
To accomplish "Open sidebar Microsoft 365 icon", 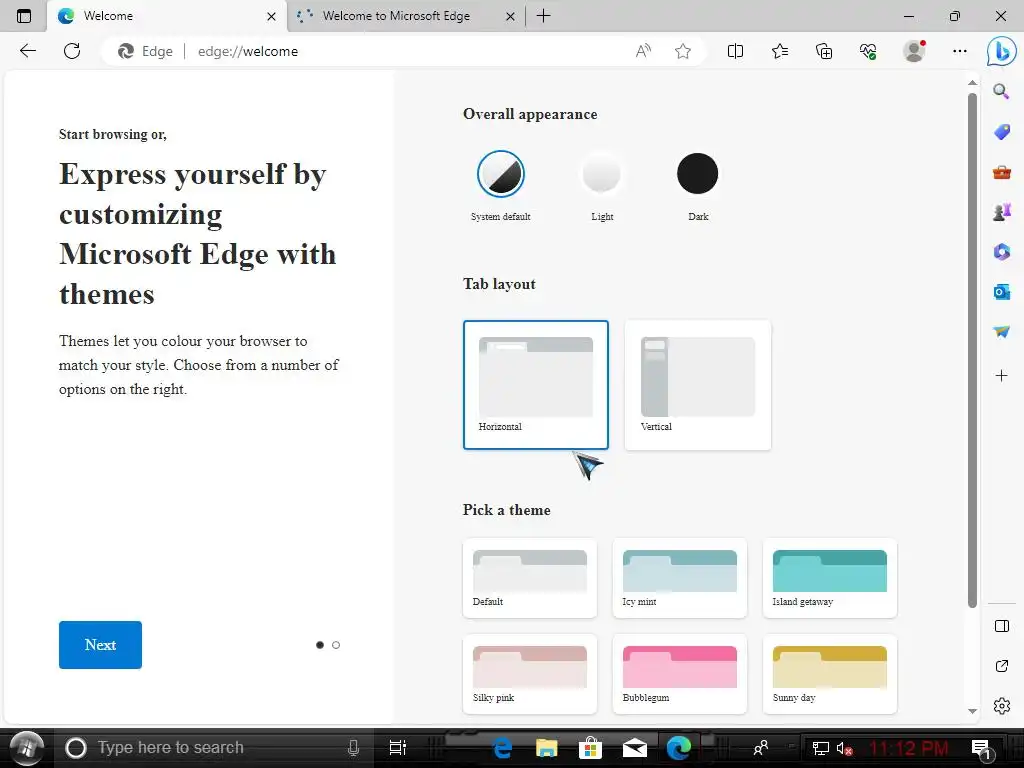I will (1001, 252).
